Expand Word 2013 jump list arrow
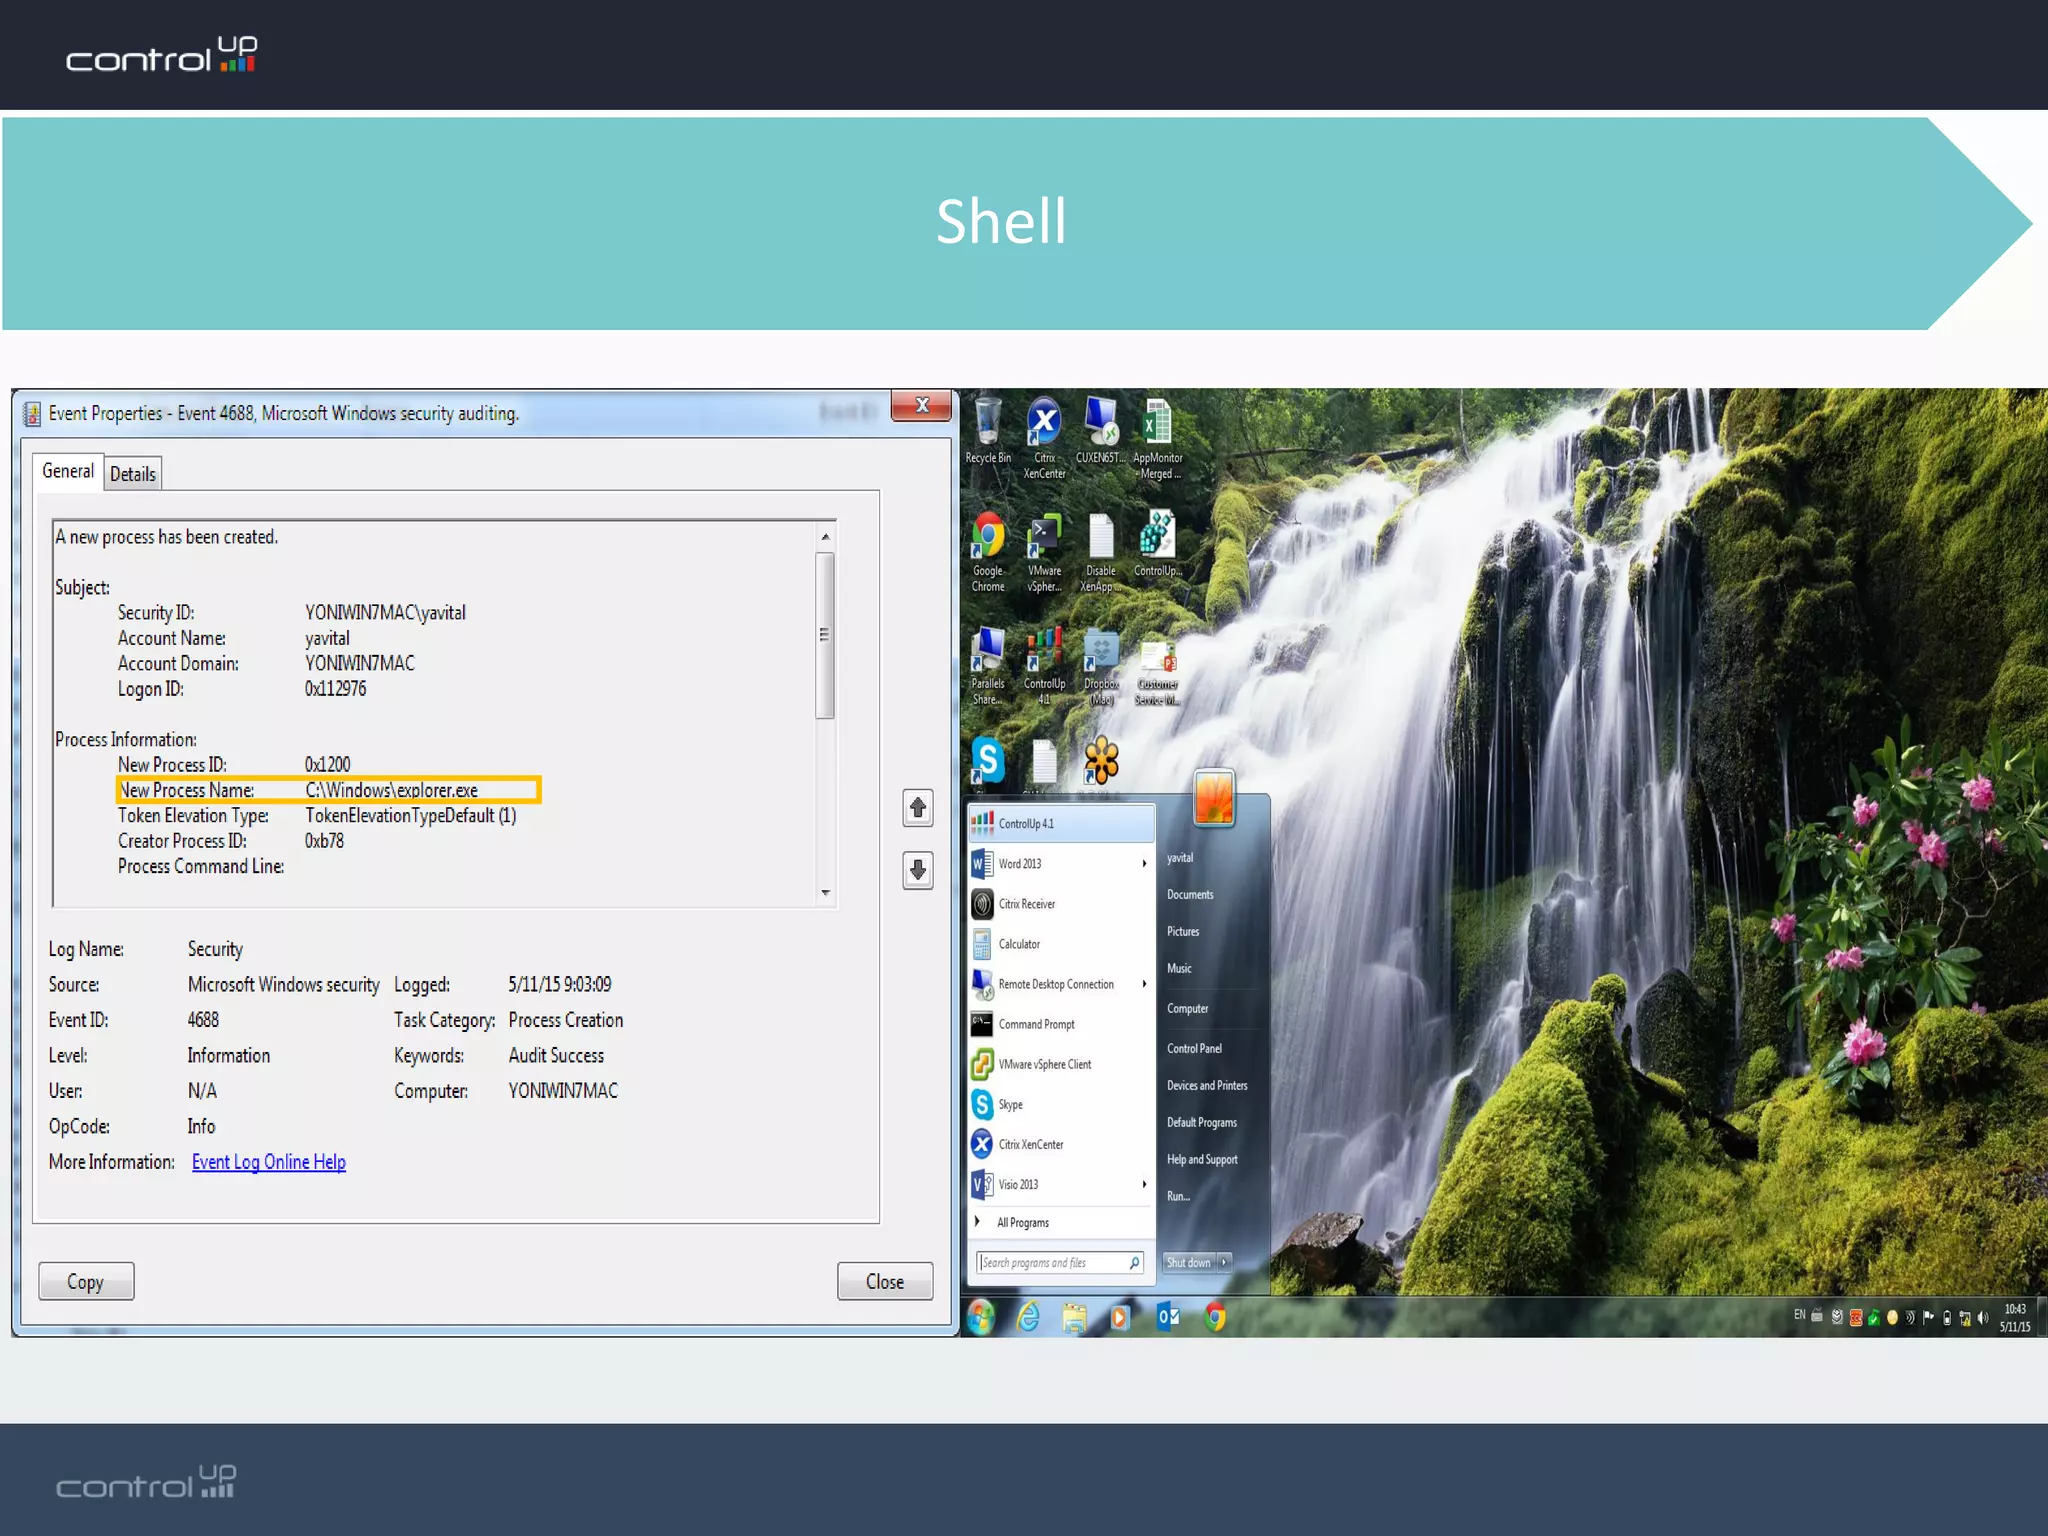This screenshot has width=2048, height=1536. pos(1144,864)
